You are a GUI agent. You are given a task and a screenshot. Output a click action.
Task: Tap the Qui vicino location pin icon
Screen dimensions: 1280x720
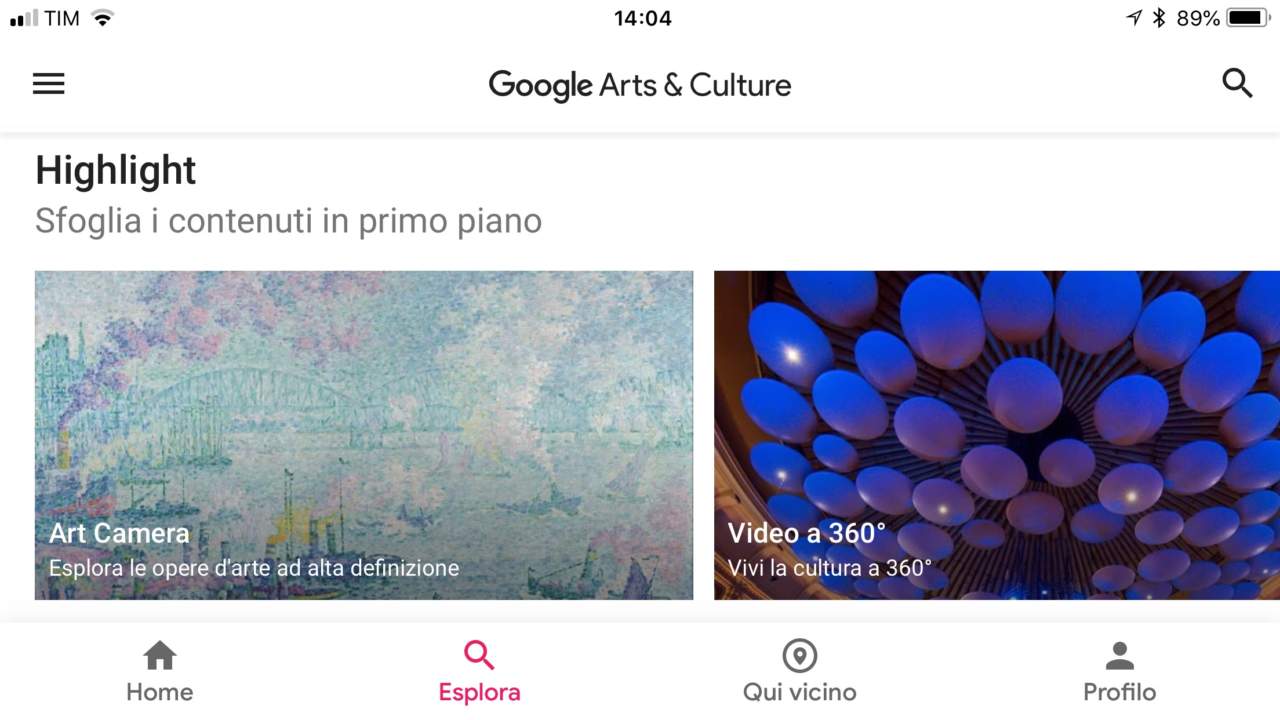point(800,656)
